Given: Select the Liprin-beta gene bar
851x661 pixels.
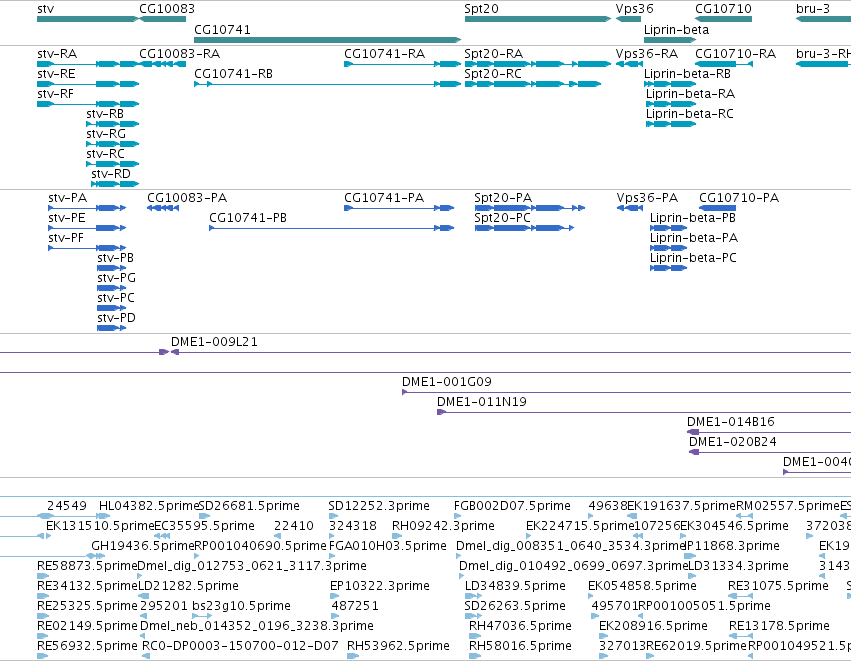Looking at the screenshot, I should [x=670, y=40].
